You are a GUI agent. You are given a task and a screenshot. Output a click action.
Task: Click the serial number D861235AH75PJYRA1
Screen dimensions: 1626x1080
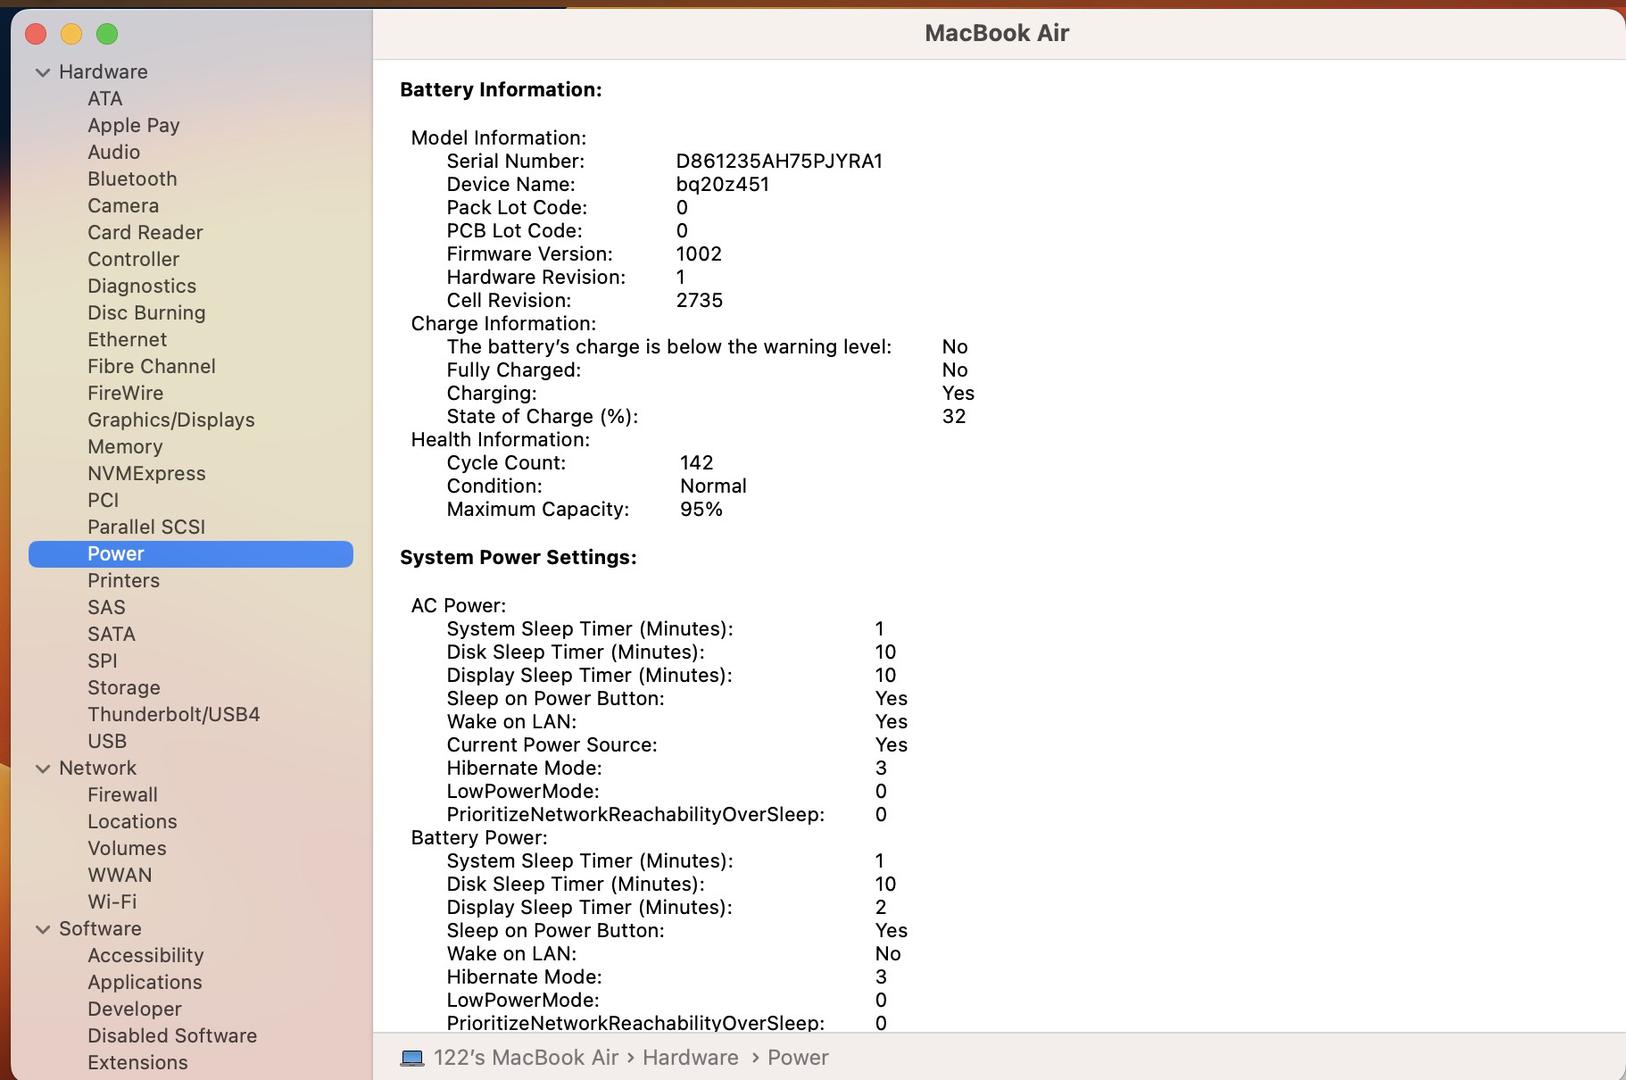[x=779, y=161]
